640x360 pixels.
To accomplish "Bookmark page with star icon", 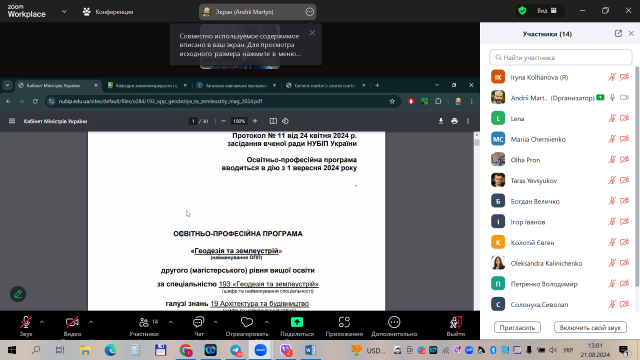I will click(392, 101).
